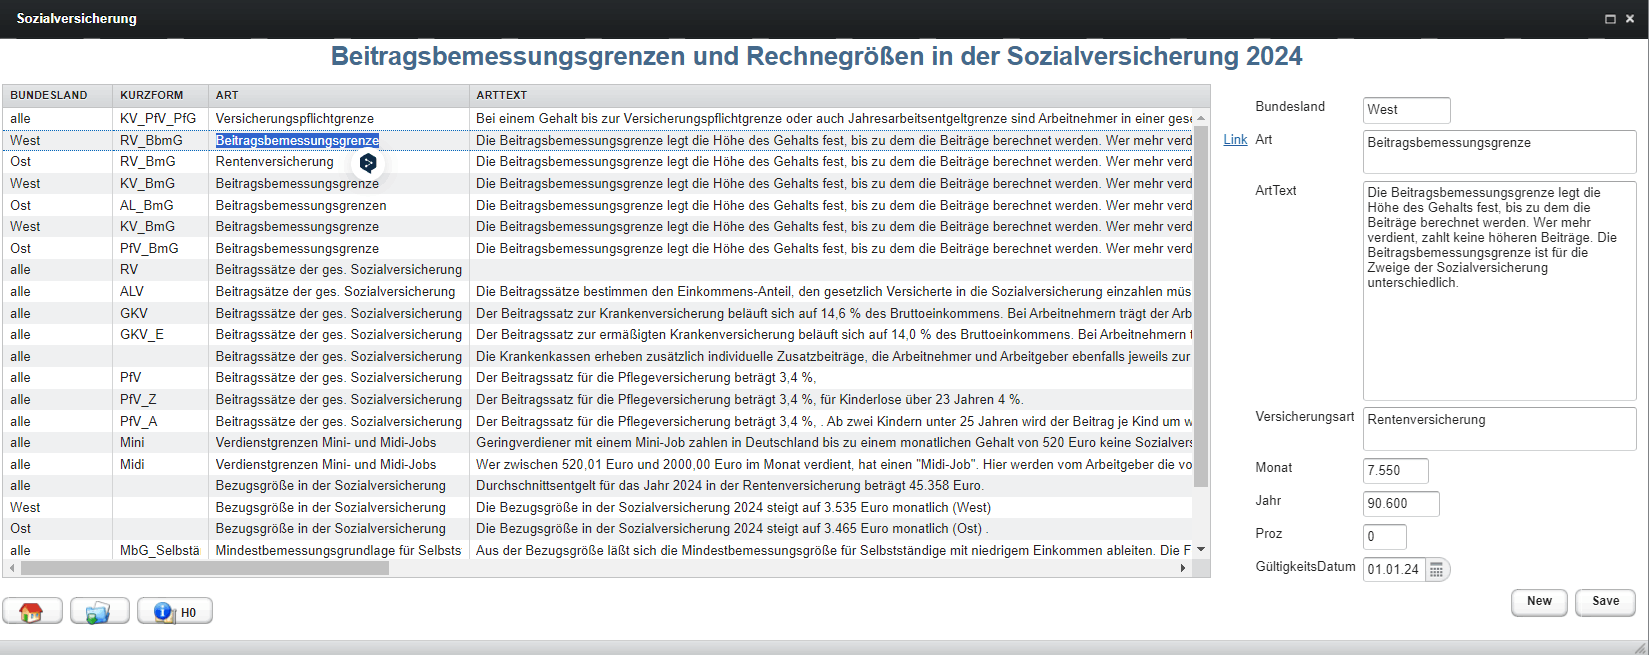Click the Beitragsbemessungsgrenzen cell in AL_BmG row
The image size is (1649, 655).
(339, 205)
